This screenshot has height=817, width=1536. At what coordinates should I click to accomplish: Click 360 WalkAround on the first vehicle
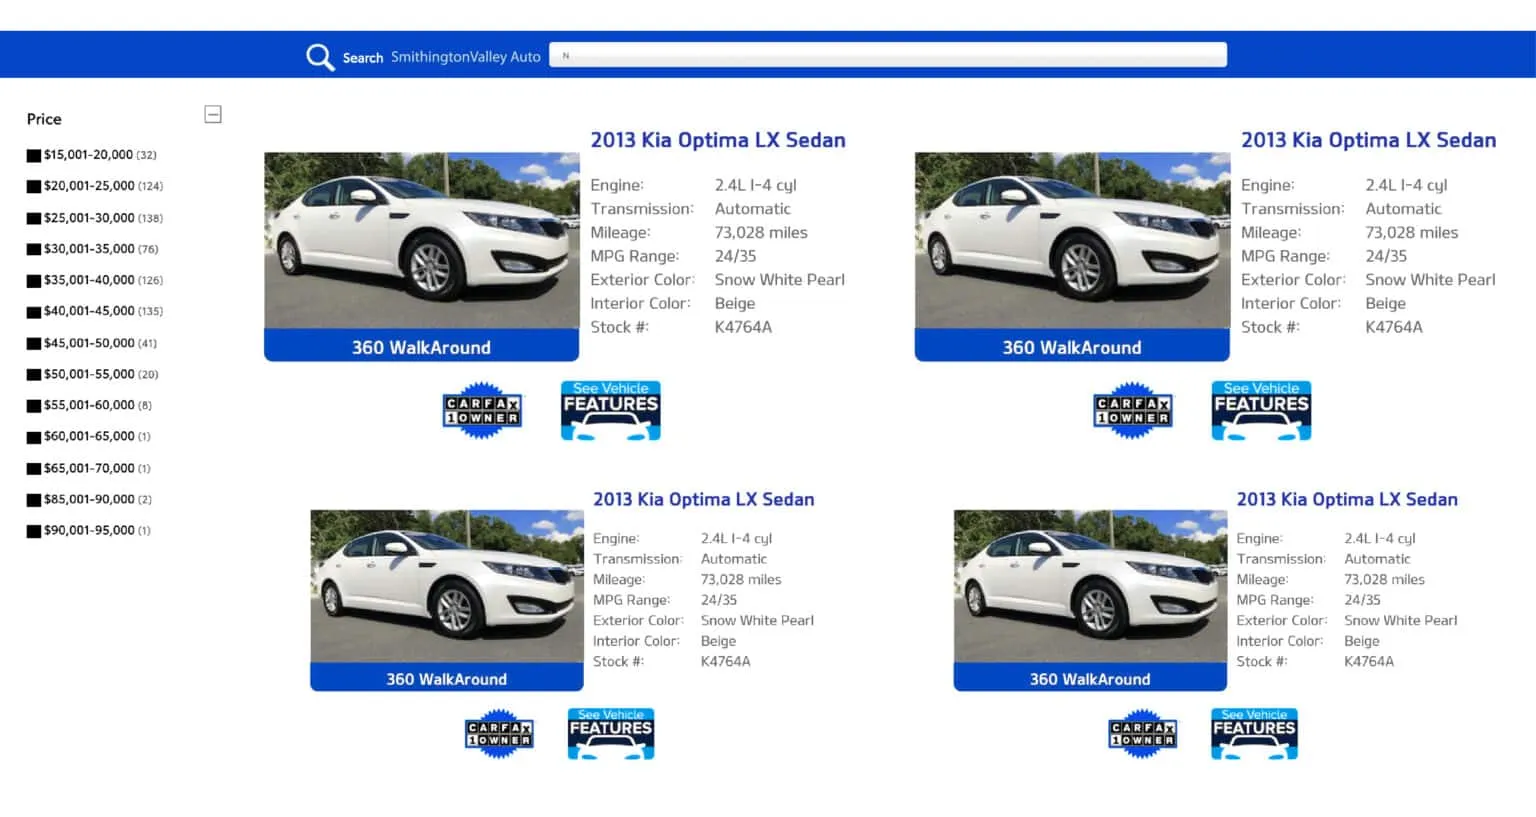421,347
